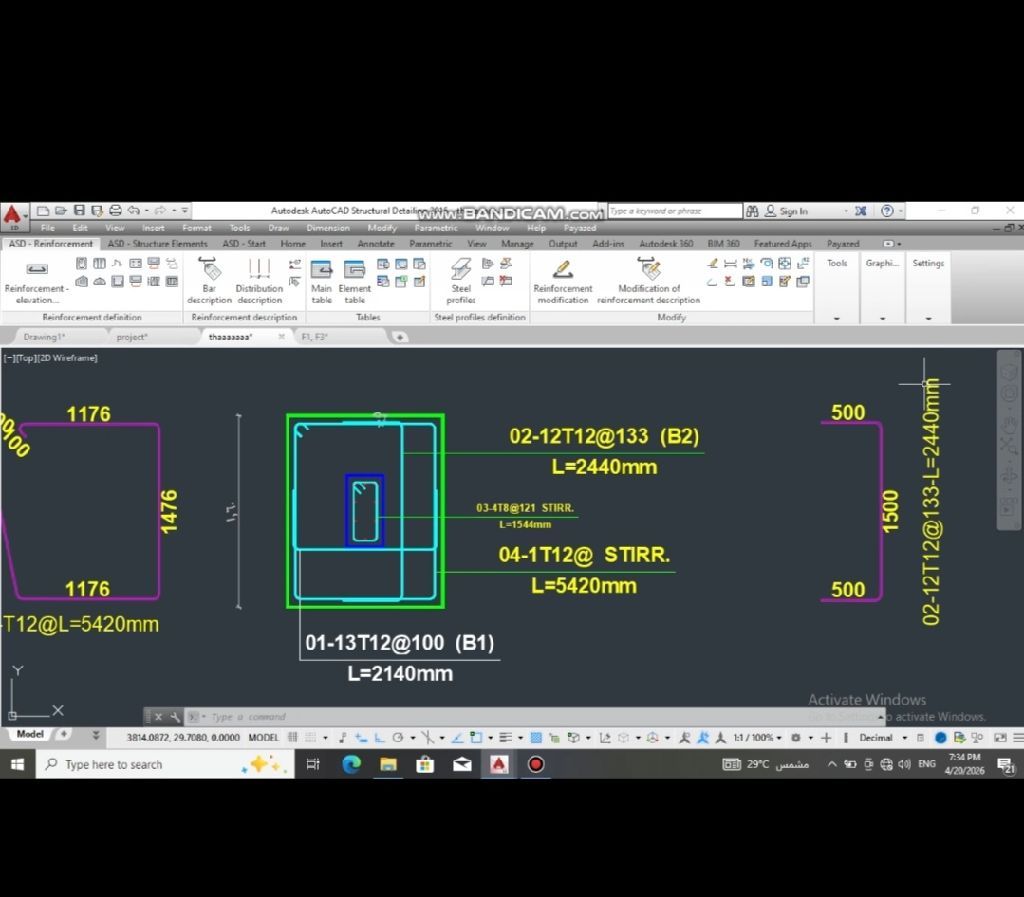Toggle Ortho mode in status bar
Viewport: 1024px width, 897px height.
[x=379, y=738]
